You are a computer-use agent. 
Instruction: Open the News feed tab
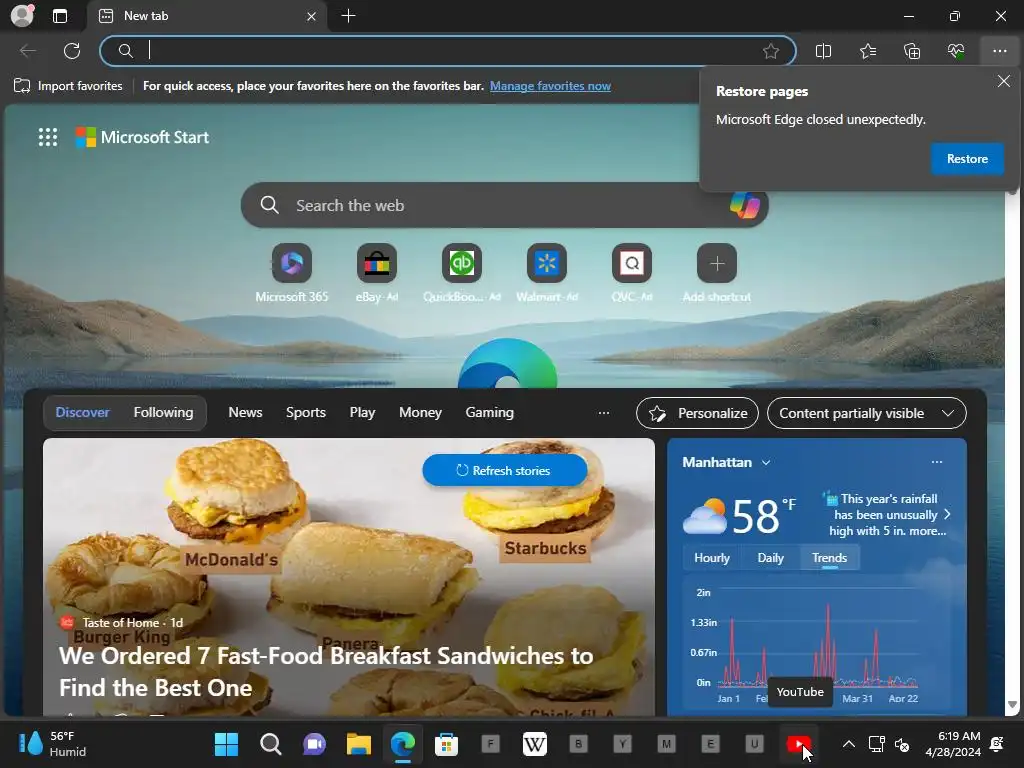pos(245,412)
